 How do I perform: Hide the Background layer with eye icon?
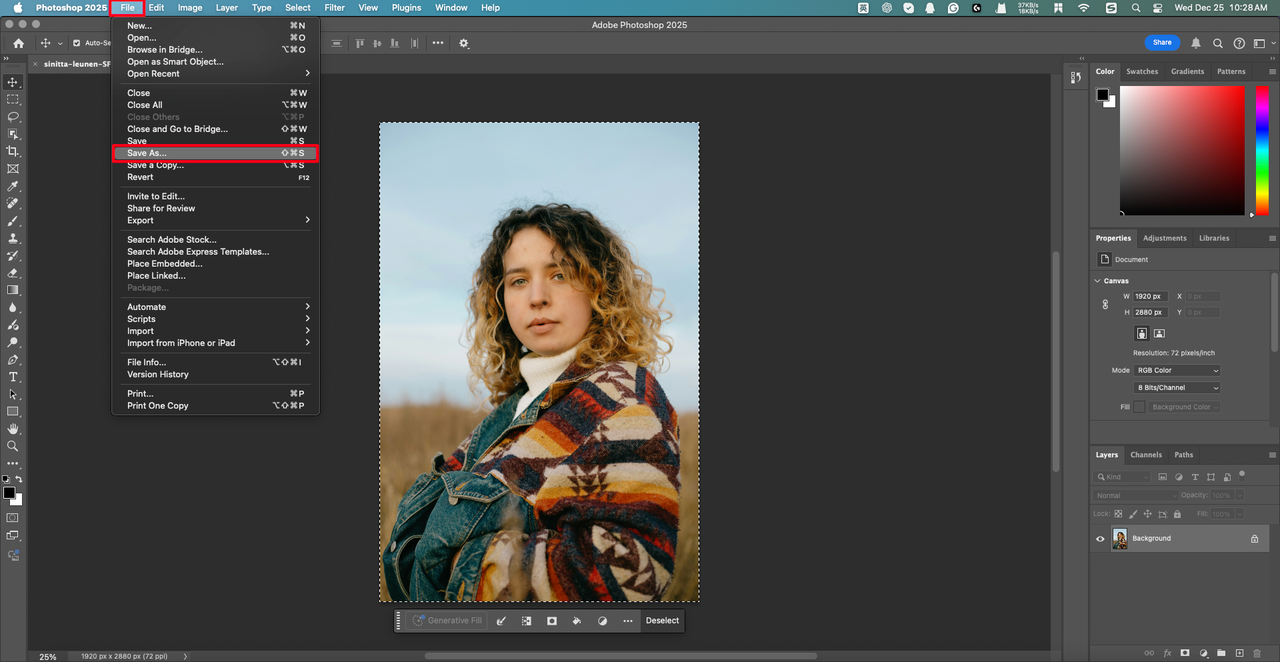[x=1100, y=538]
